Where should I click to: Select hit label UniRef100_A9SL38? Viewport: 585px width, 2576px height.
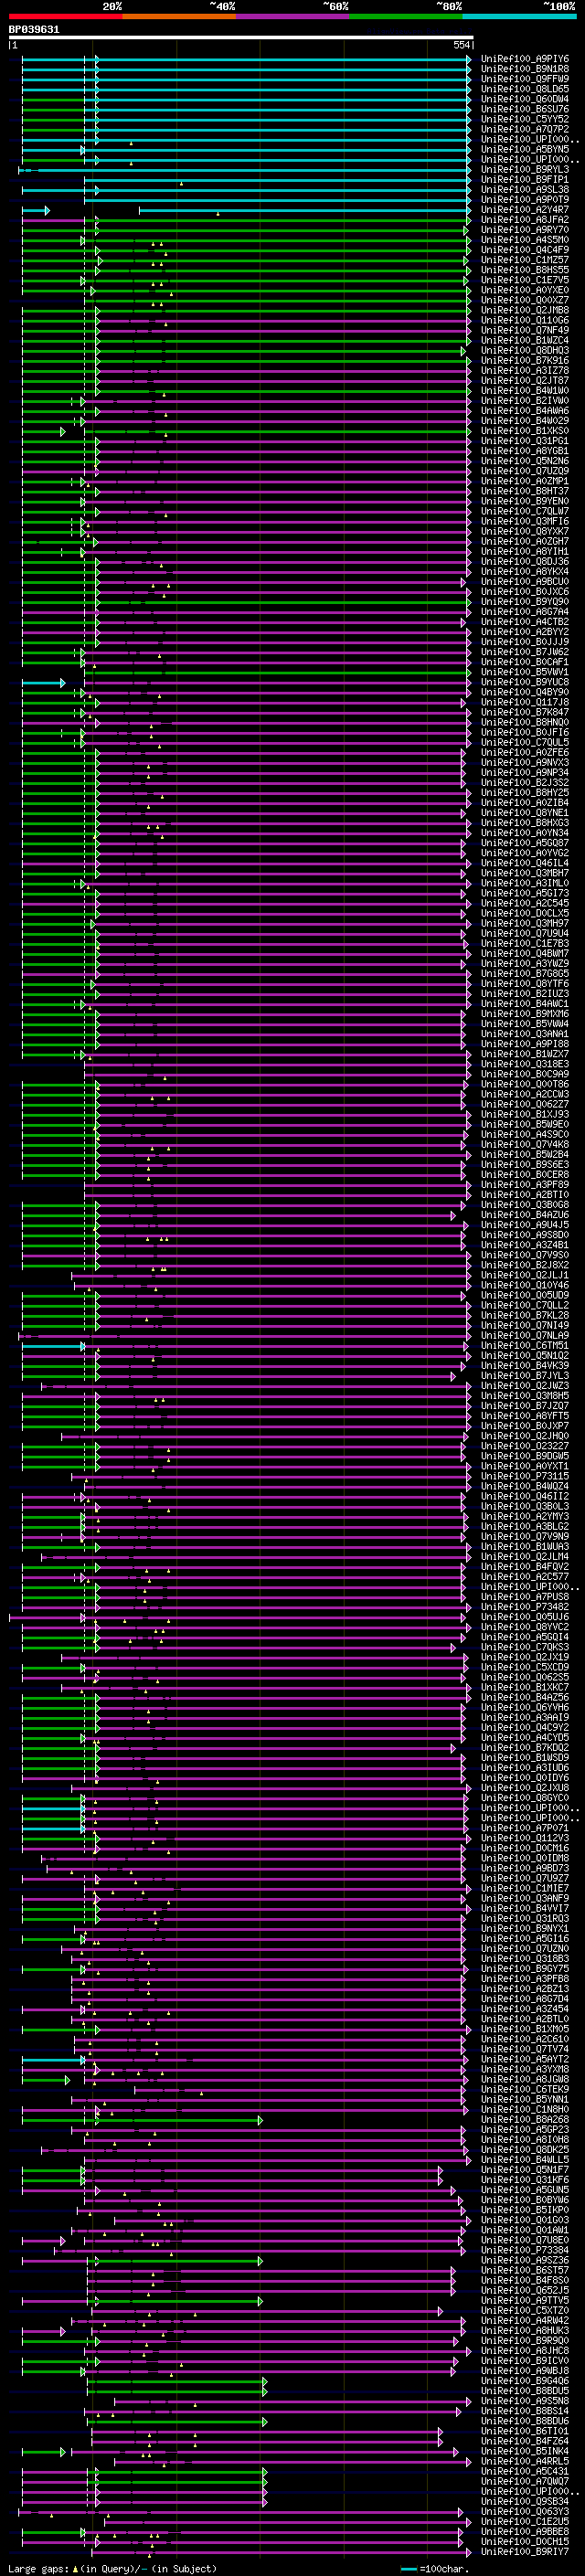coord(524,189)
